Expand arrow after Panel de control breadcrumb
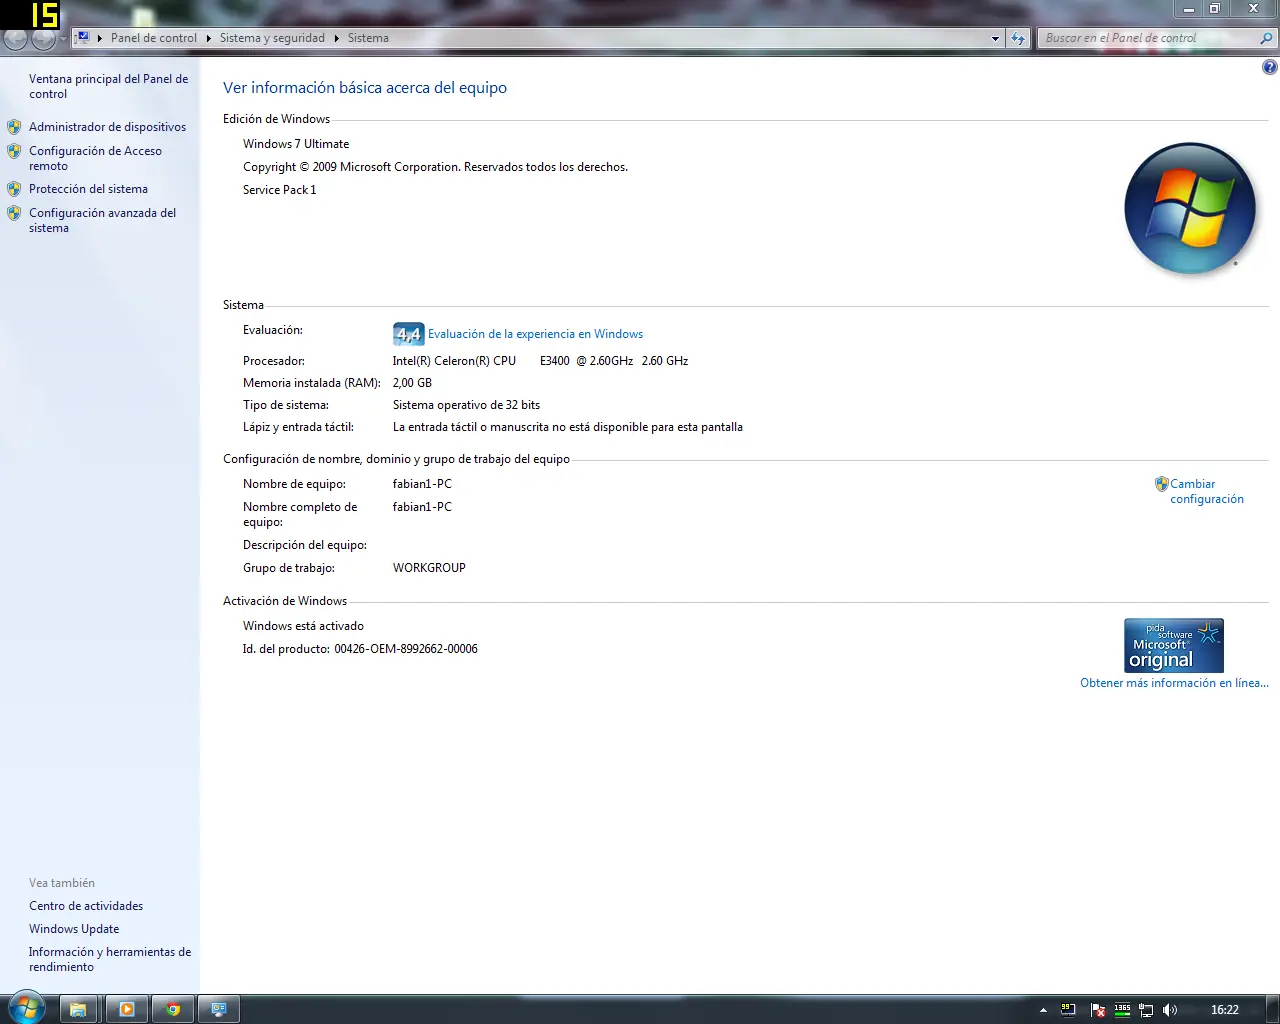This screenshot has width=1280, height=1024. point(208,38)
